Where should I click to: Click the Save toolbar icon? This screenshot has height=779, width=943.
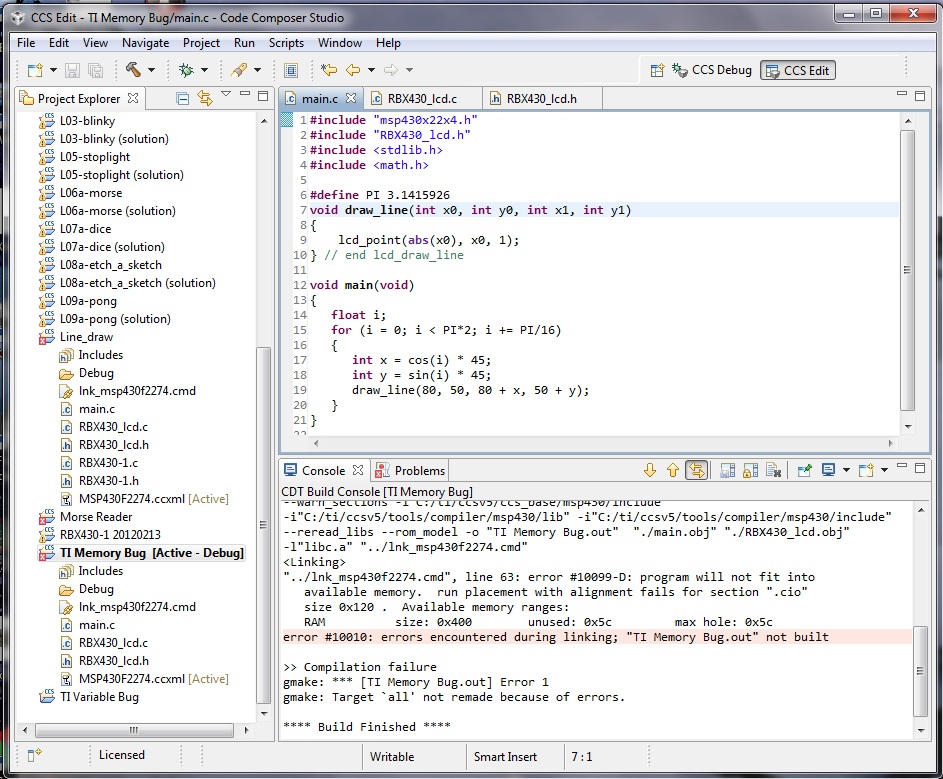tap(72, 70)
